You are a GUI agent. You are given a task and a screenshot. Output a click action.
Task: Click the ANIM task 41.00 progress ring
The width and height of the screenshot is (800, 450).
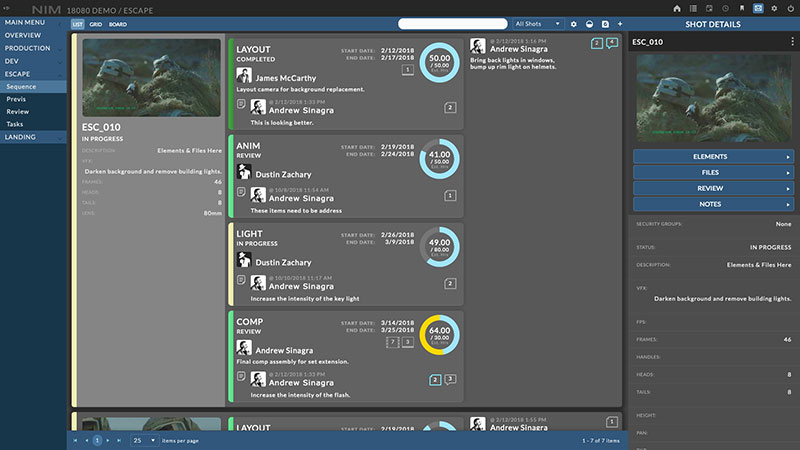439,159
